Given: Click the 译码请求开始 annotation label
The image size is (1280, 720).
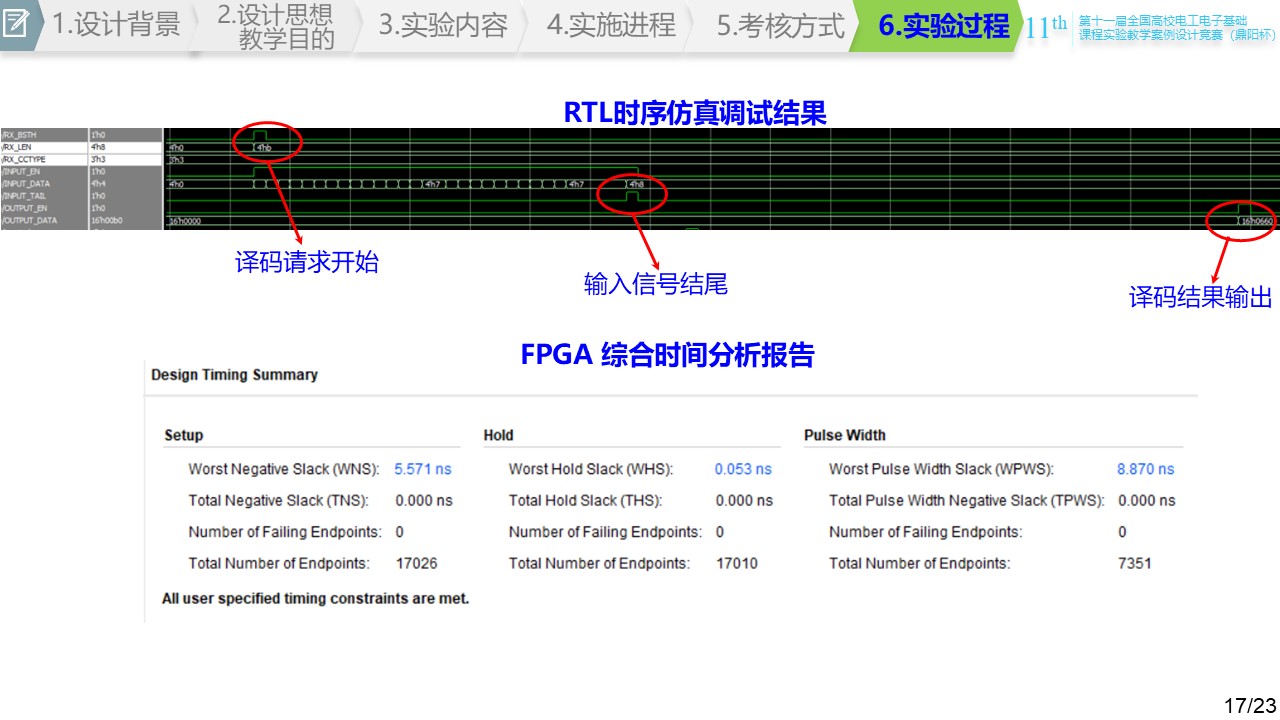Looking at the screenshot, I should (307, 263).
